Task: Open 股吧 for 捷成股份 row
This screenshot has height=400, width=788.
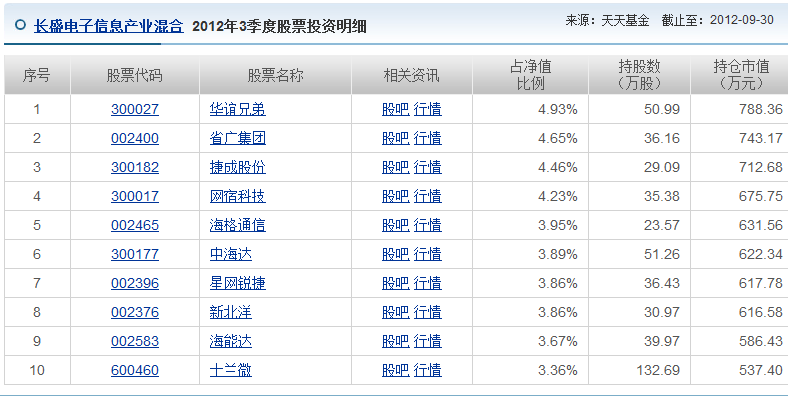Action: [396, 167]
